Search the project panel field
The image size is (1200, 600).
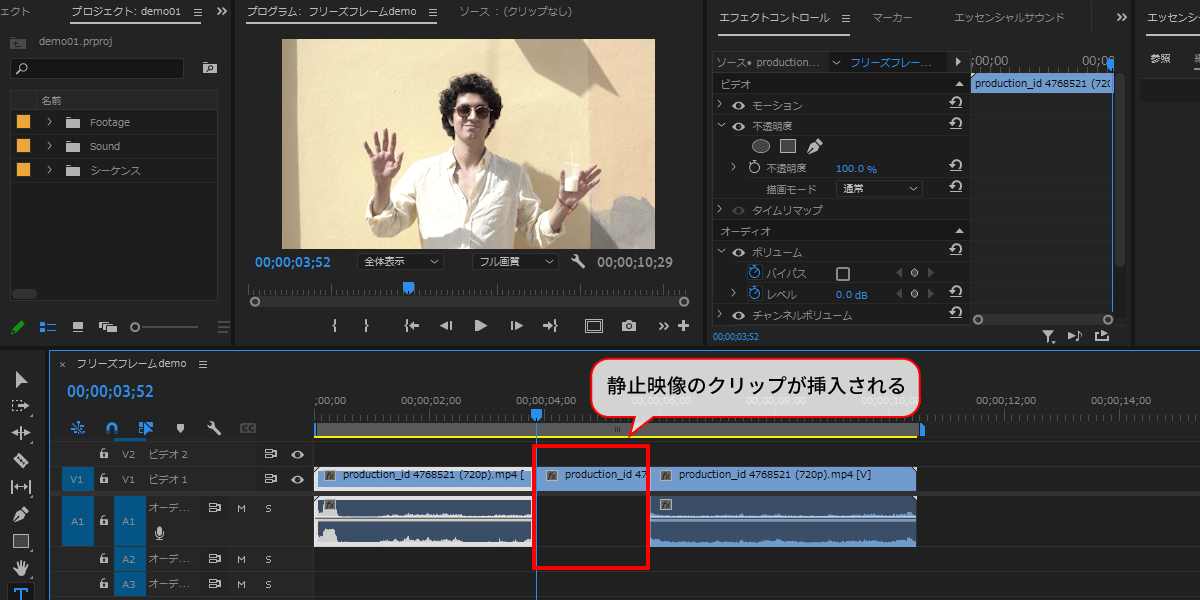click(97, 68)
